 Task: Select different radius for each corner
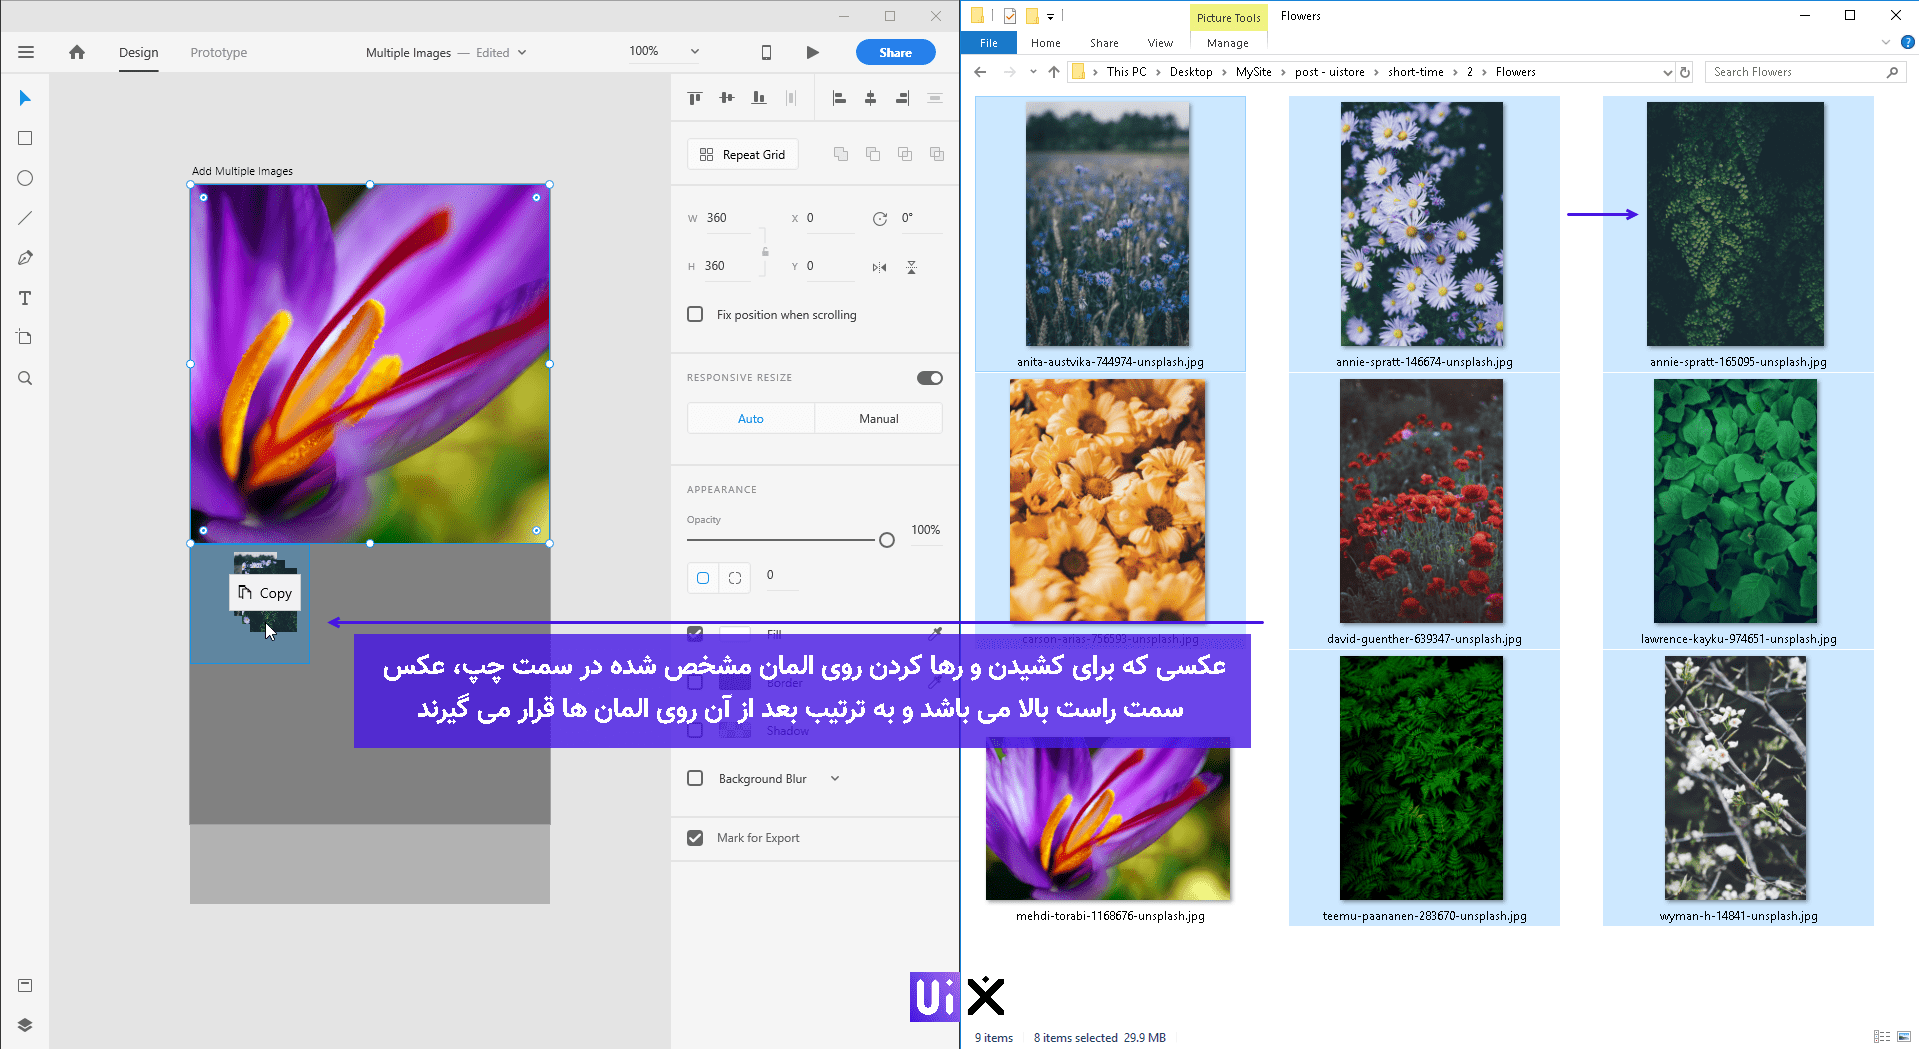pos(735,578)
